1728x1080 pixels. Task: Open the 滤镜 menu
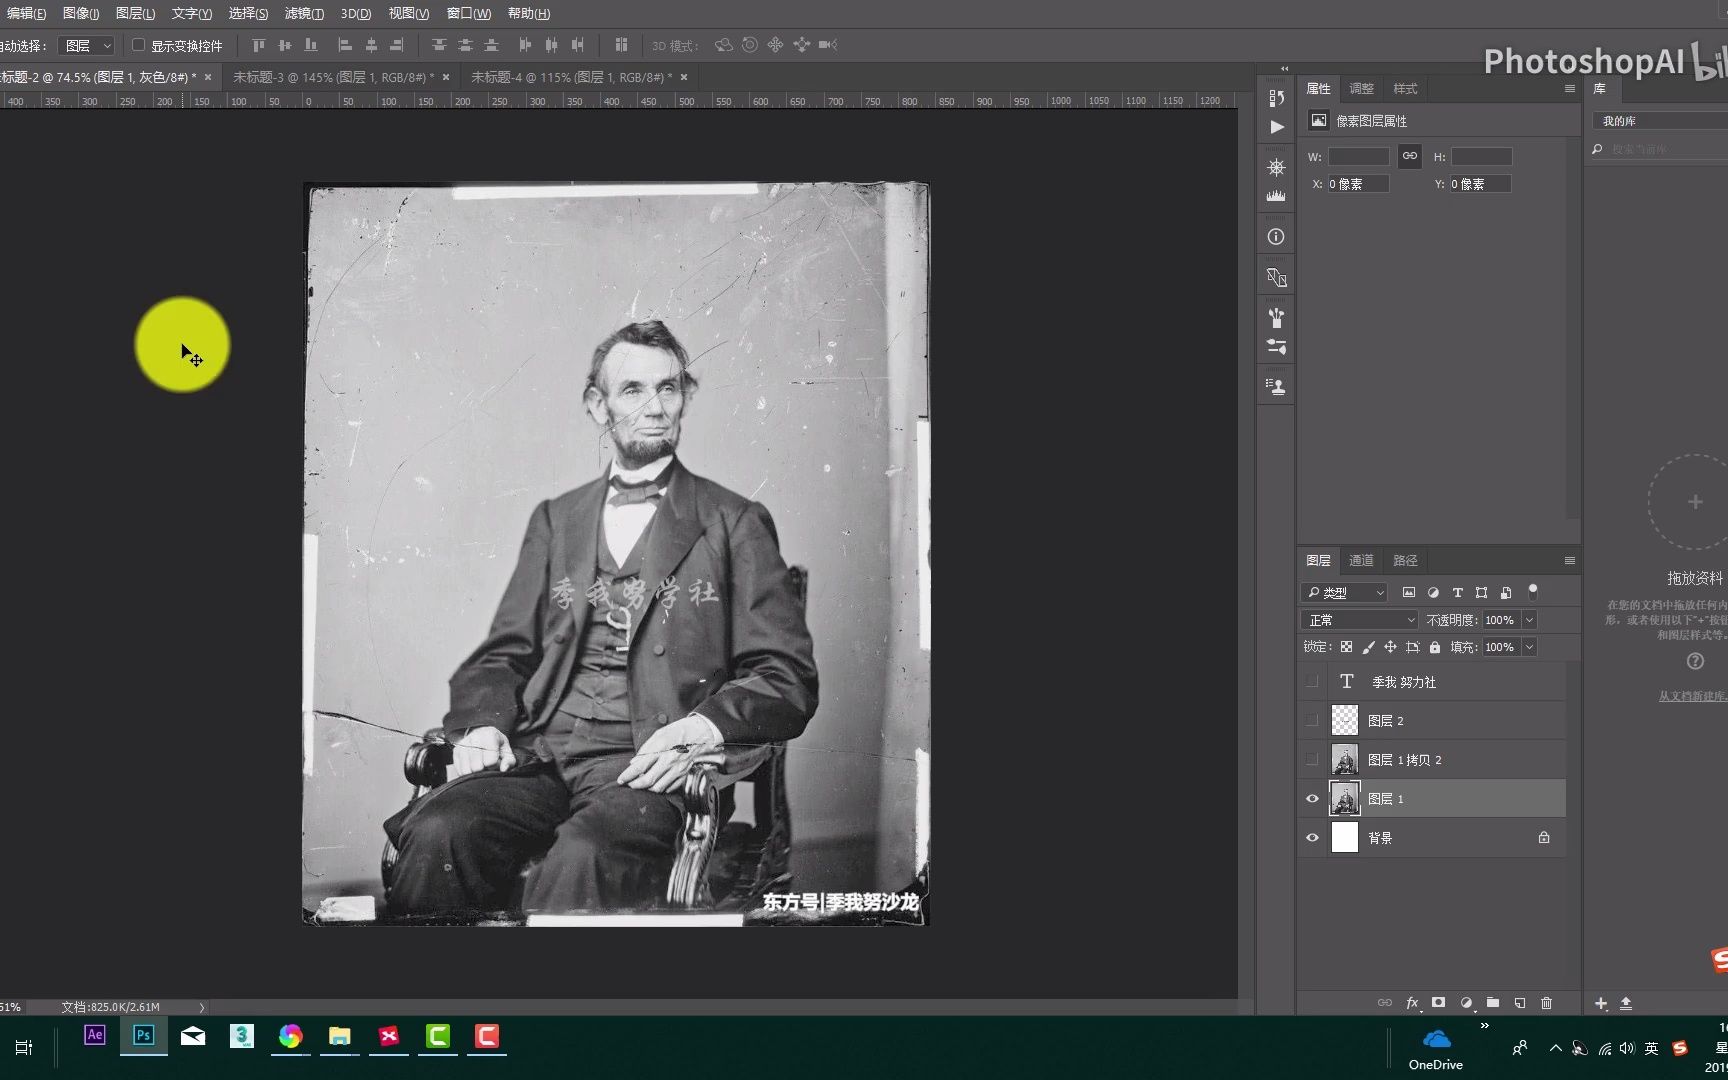pos(304,13)
